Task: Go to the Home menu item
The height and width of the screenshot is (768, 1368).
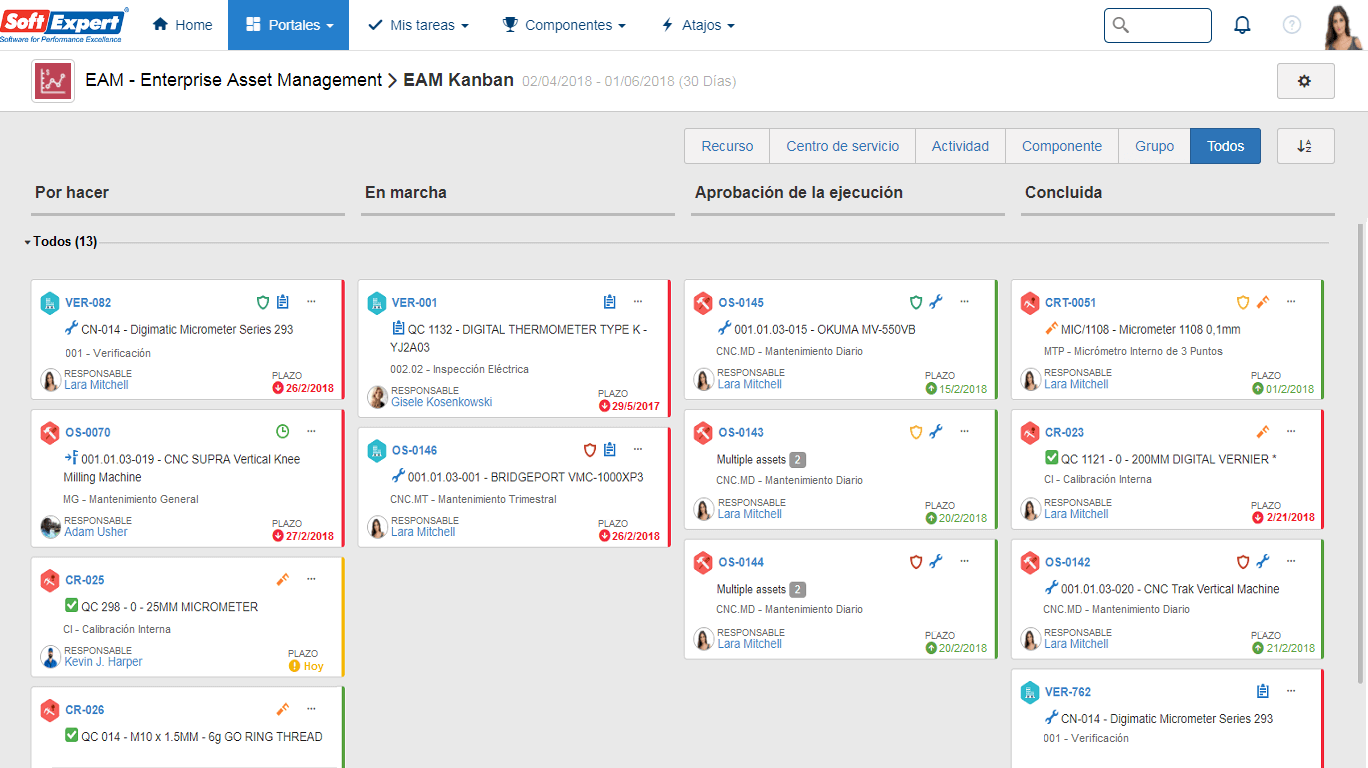Action: tap(182, 25)
